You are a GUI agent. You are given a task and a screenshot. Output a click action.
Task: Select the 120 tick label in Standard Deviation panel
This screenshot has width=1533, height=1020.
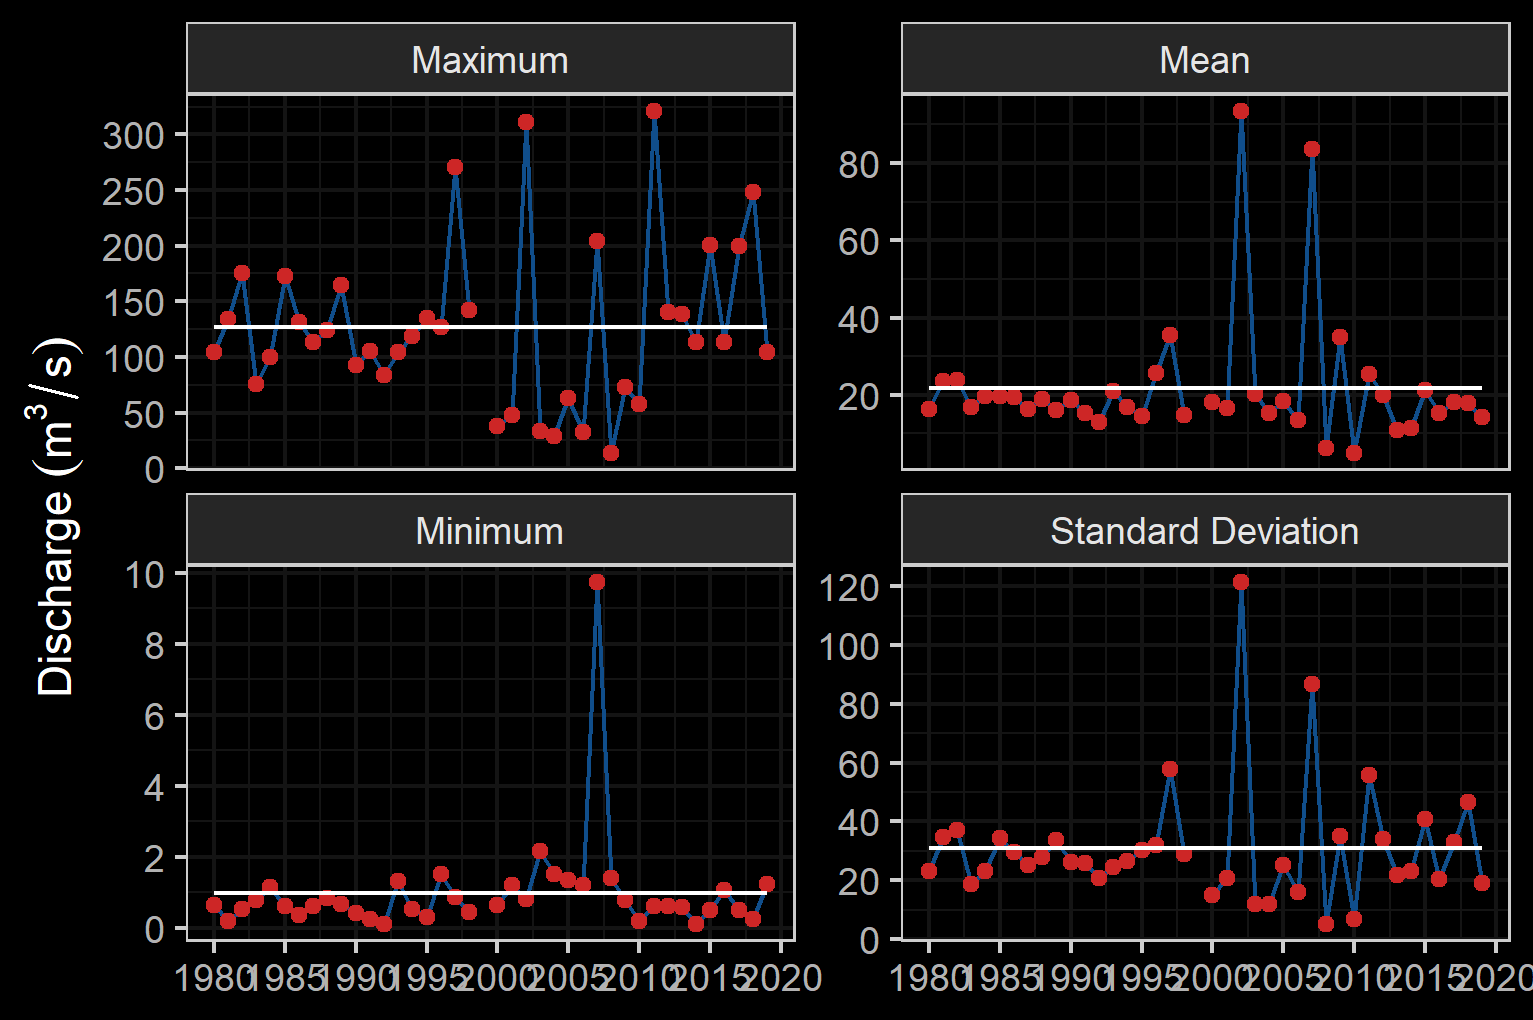click(849, 587)
